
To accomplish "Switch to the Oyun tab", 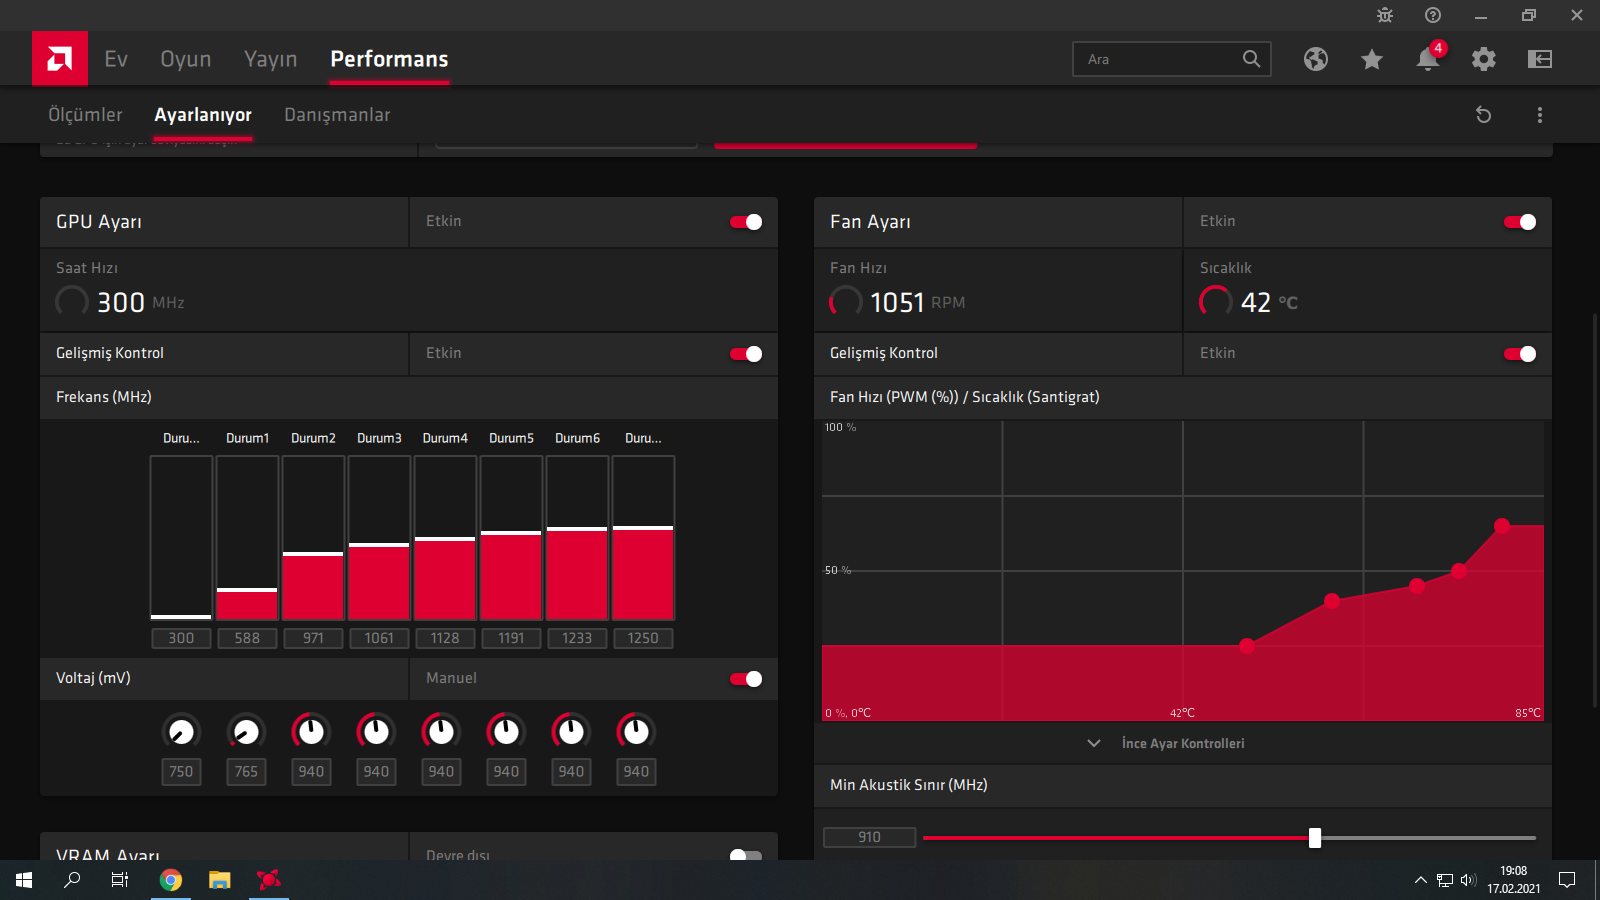I will 186,59.
